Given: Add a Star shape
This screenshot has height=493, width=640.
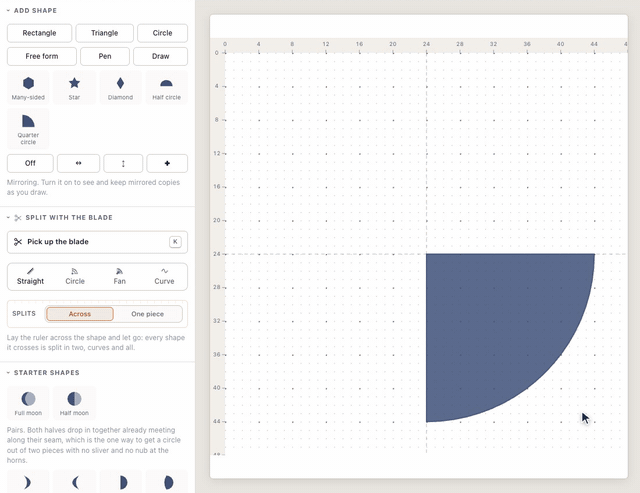Looking at the screenshot, I should pyautogui.click(x=74, y=87).
